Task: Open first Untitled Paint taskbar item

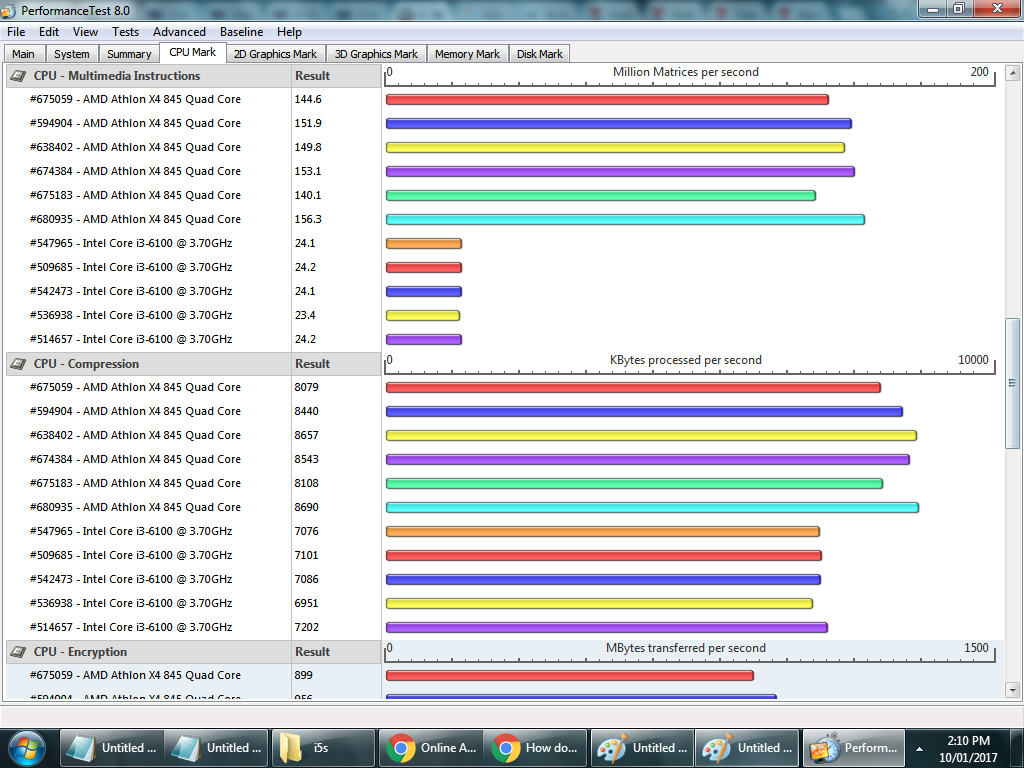Action: coord(642,748)
